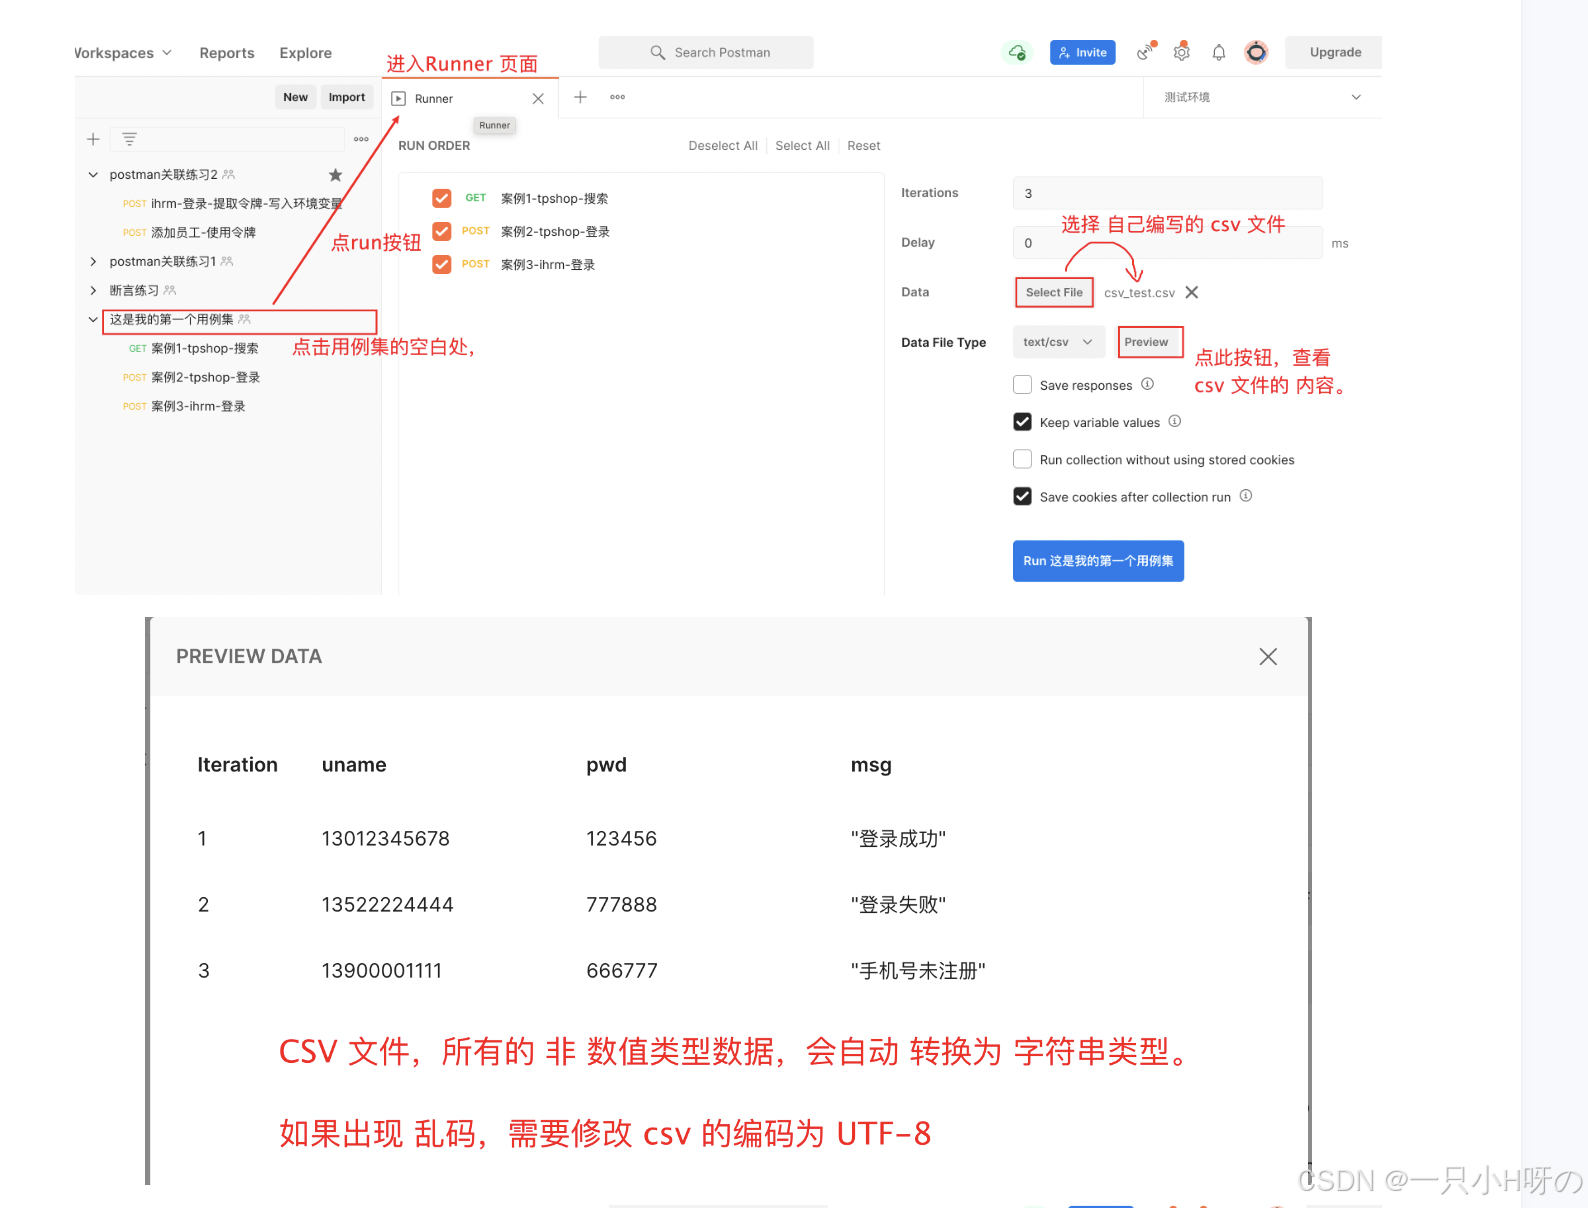Open the Data File Type text/csv dropdown

click(x=1059, y=342)
